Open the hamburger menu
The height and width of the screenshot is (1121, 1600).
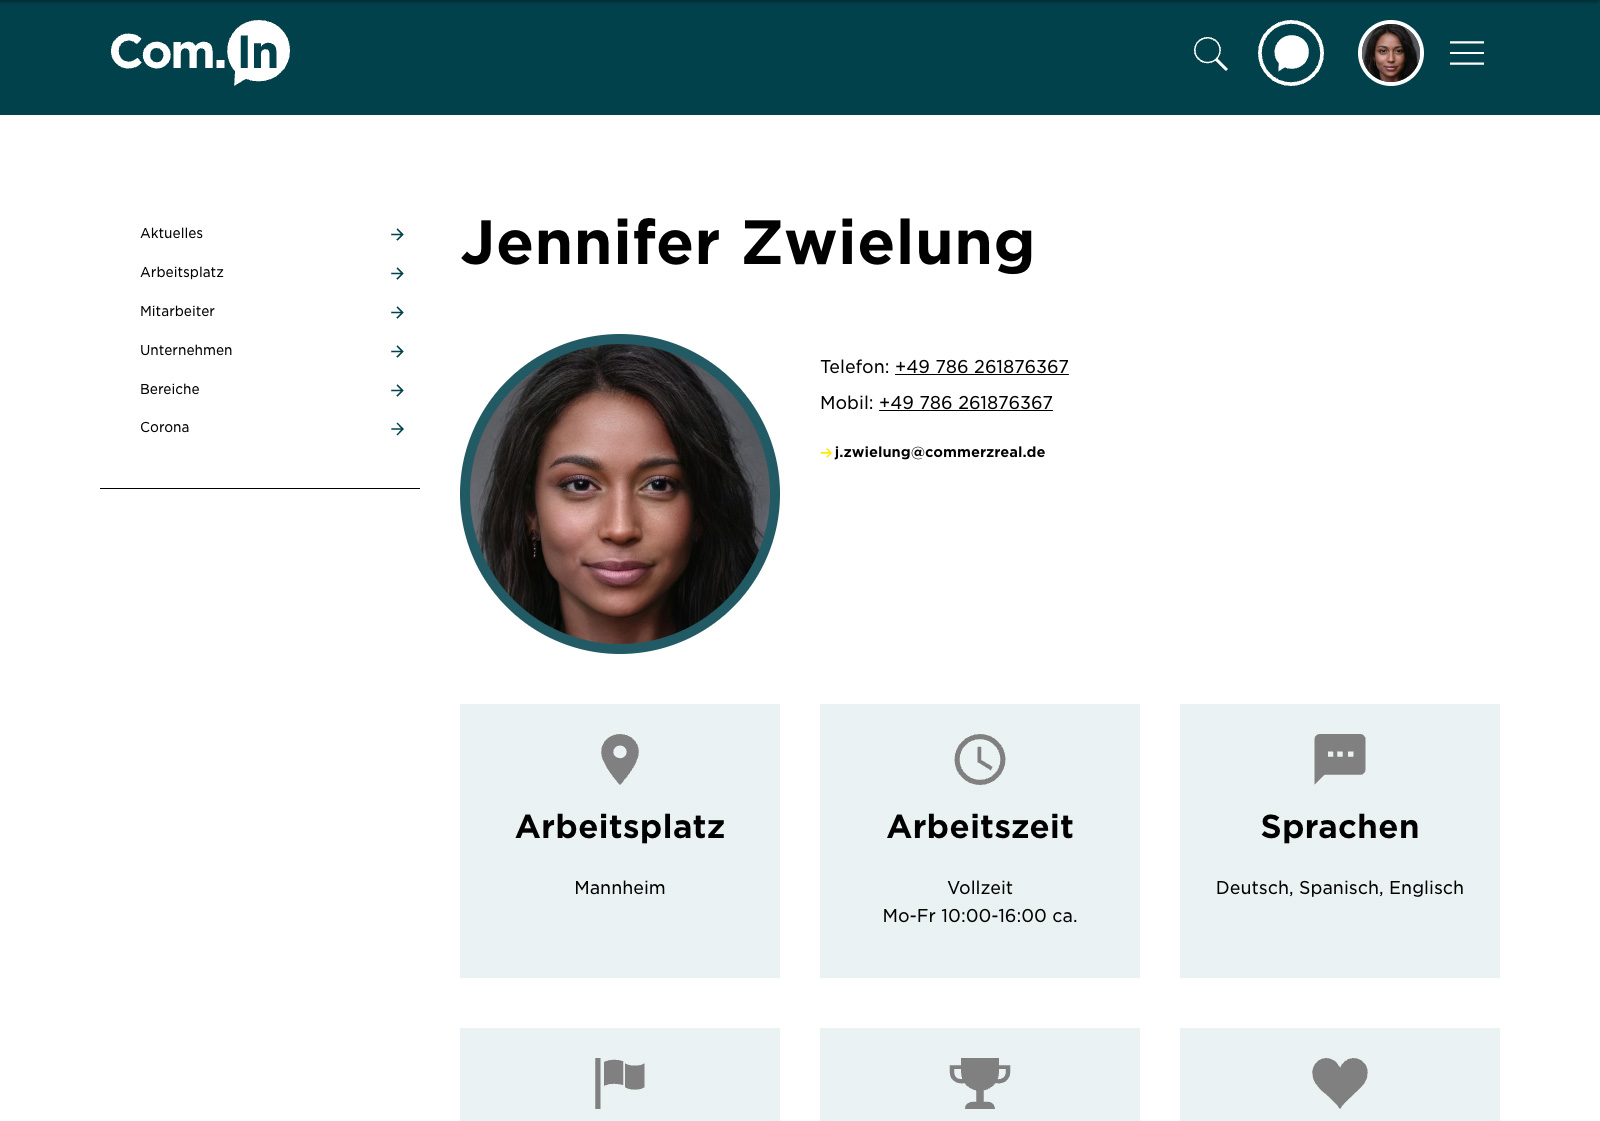1467,53
